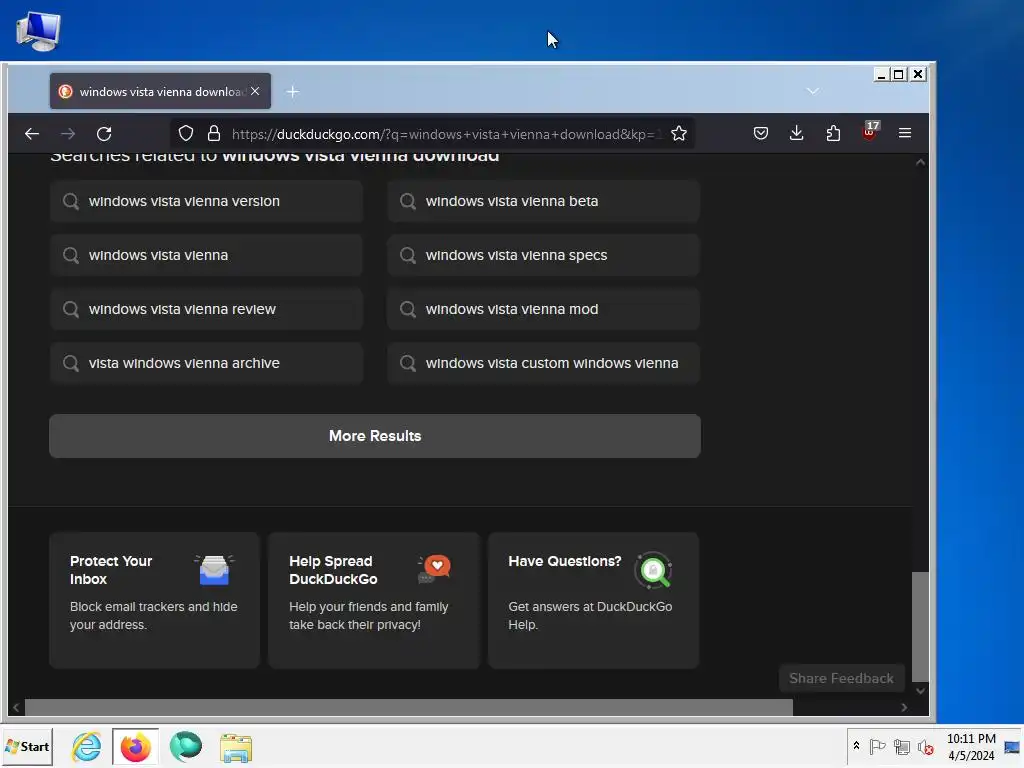1024x768 pixels.
Task: Open the Firefox hamburger menu
Action: pyautogui.click(x=905, y=133)
